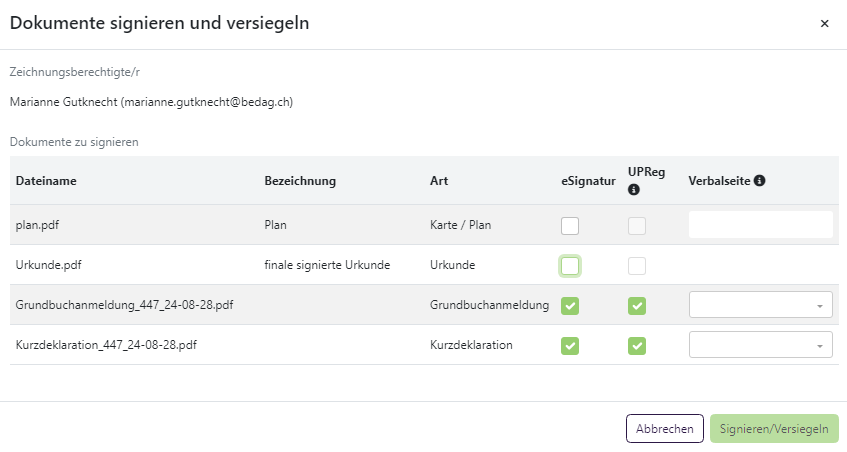Screen dimensions: 847x452
Task: Close the dialog with the X icon
Action: point(824,24)
